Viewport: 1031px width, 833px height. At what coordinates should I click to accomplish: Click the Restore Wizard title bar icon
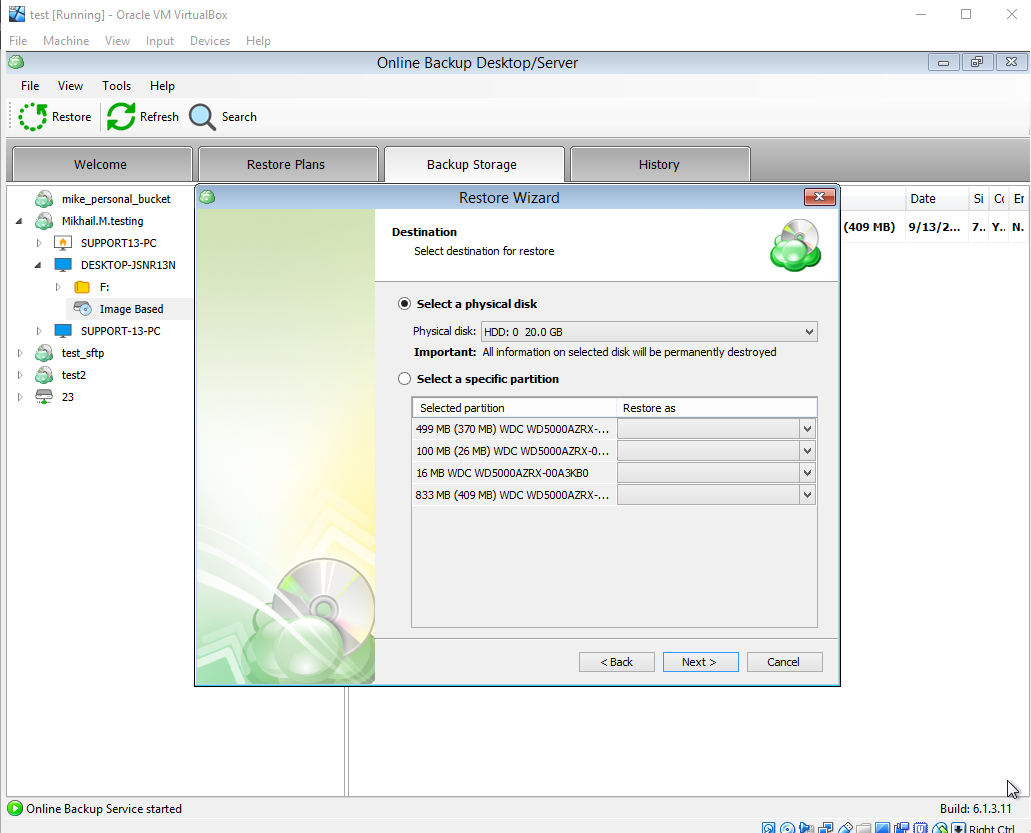coord(207,197)
